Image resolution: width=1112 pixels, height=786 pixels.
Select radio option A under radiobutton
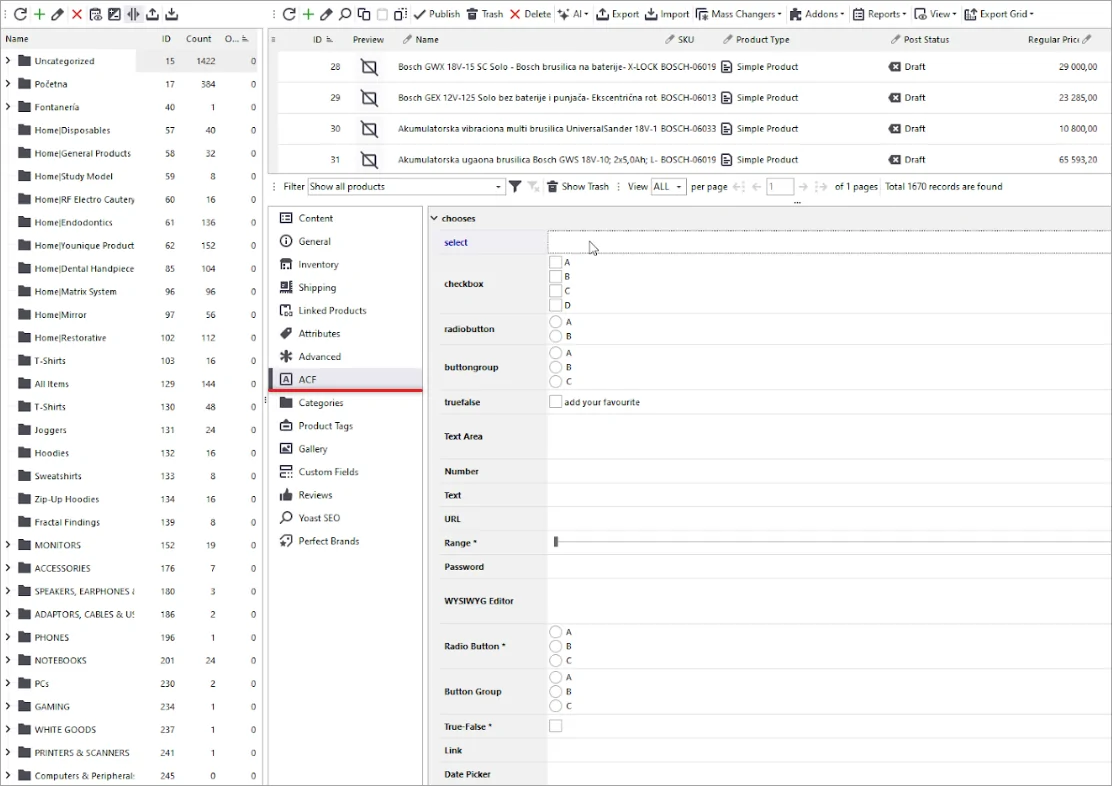[x=557, y=322]
